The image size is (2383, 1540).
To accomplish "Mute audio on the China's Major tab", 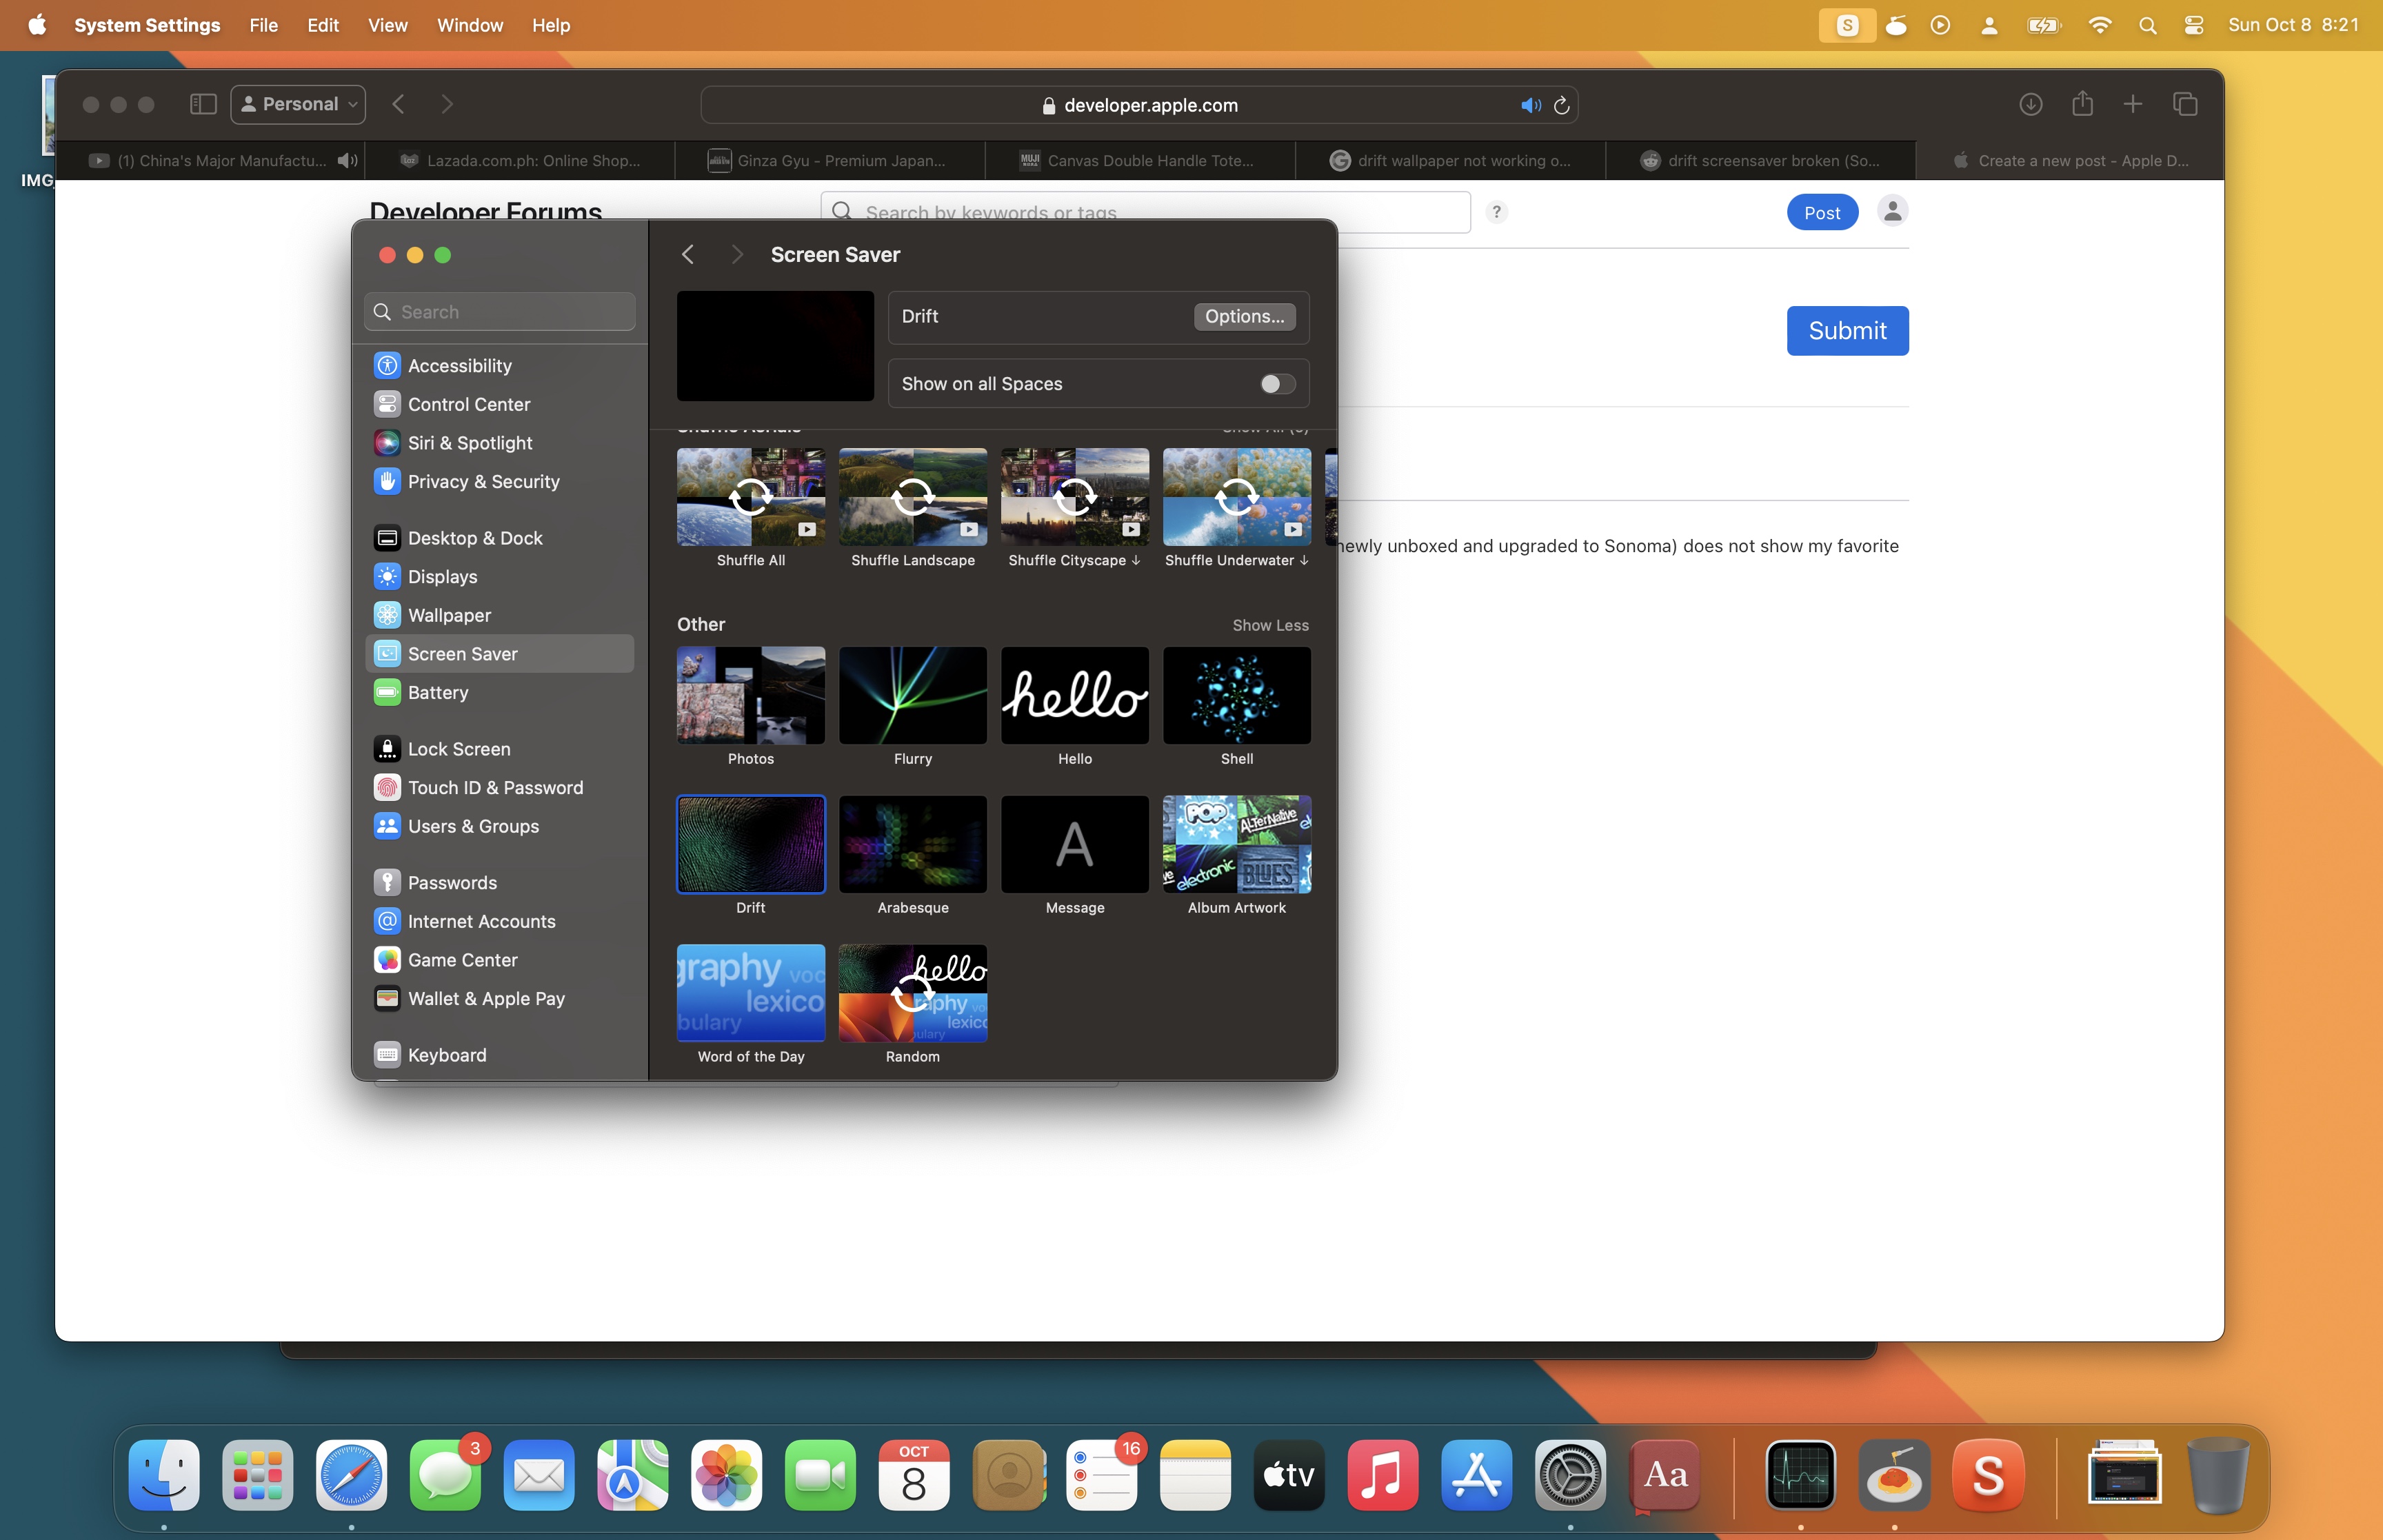I will pyautogui.click(x=347, y=161).
